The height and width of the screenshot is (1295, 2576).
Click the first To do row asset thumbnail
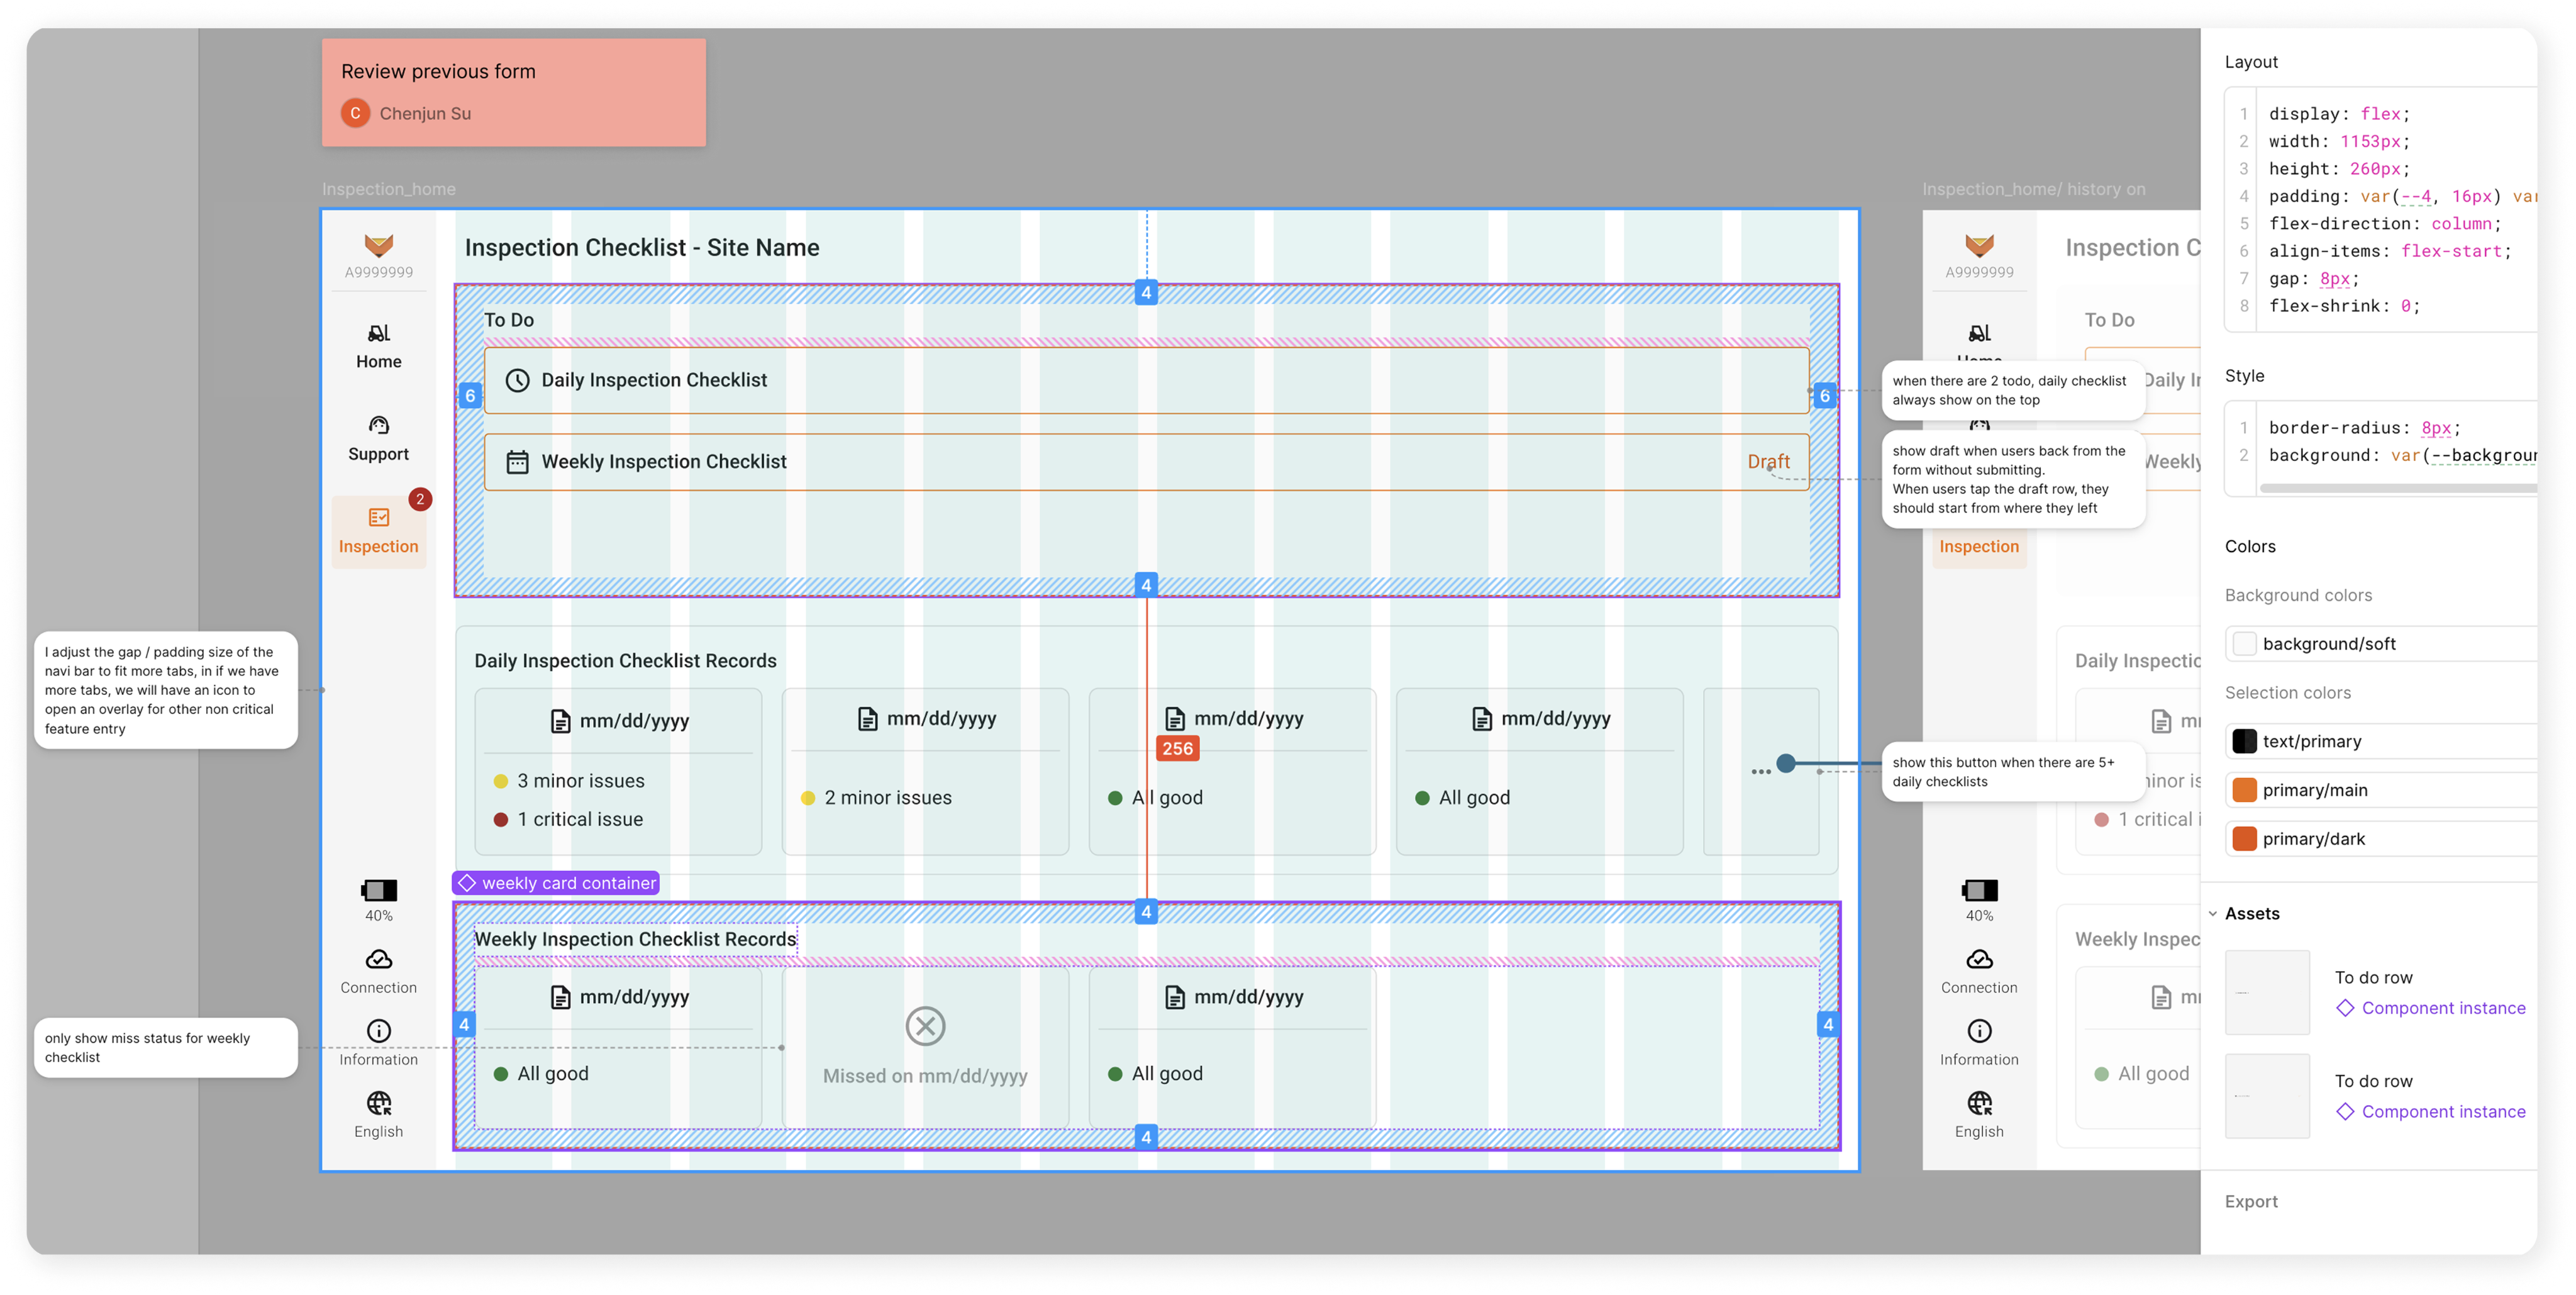point(2267,992)
